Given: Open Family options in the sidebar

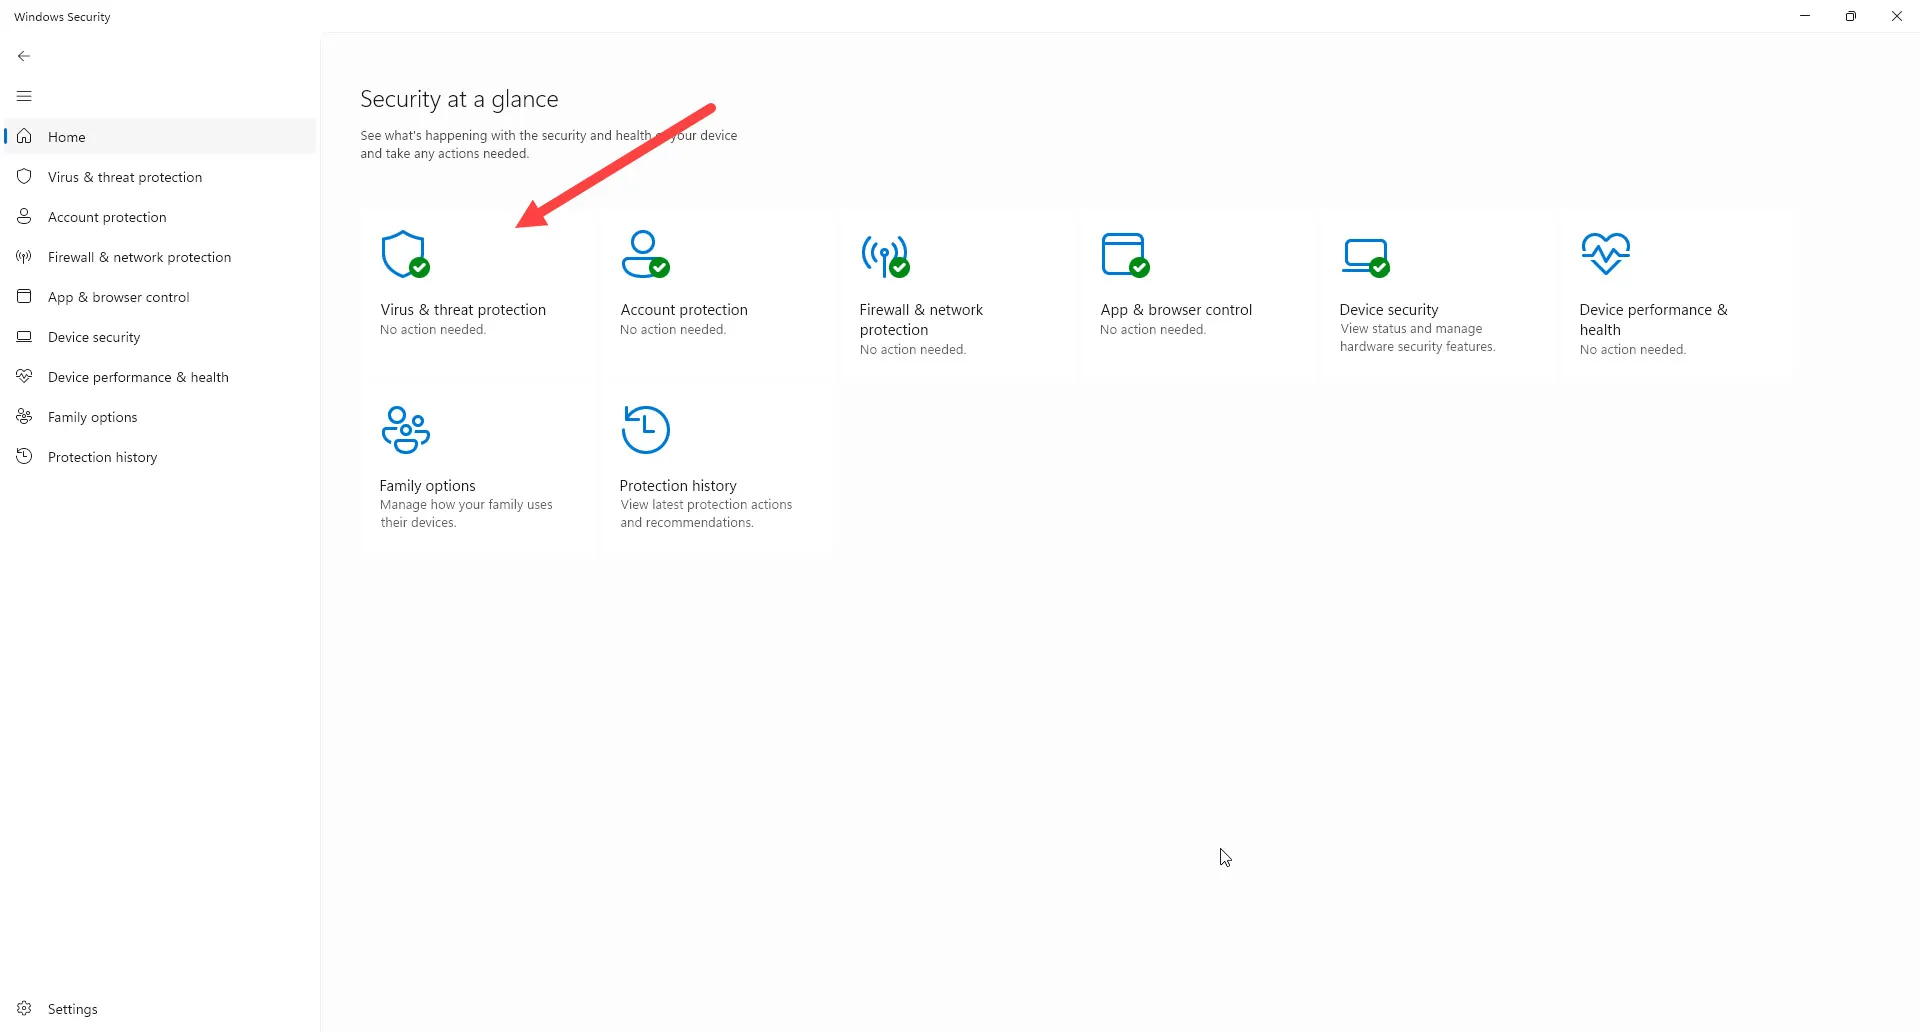Looking at the screenshot, I should pos(92,417).
